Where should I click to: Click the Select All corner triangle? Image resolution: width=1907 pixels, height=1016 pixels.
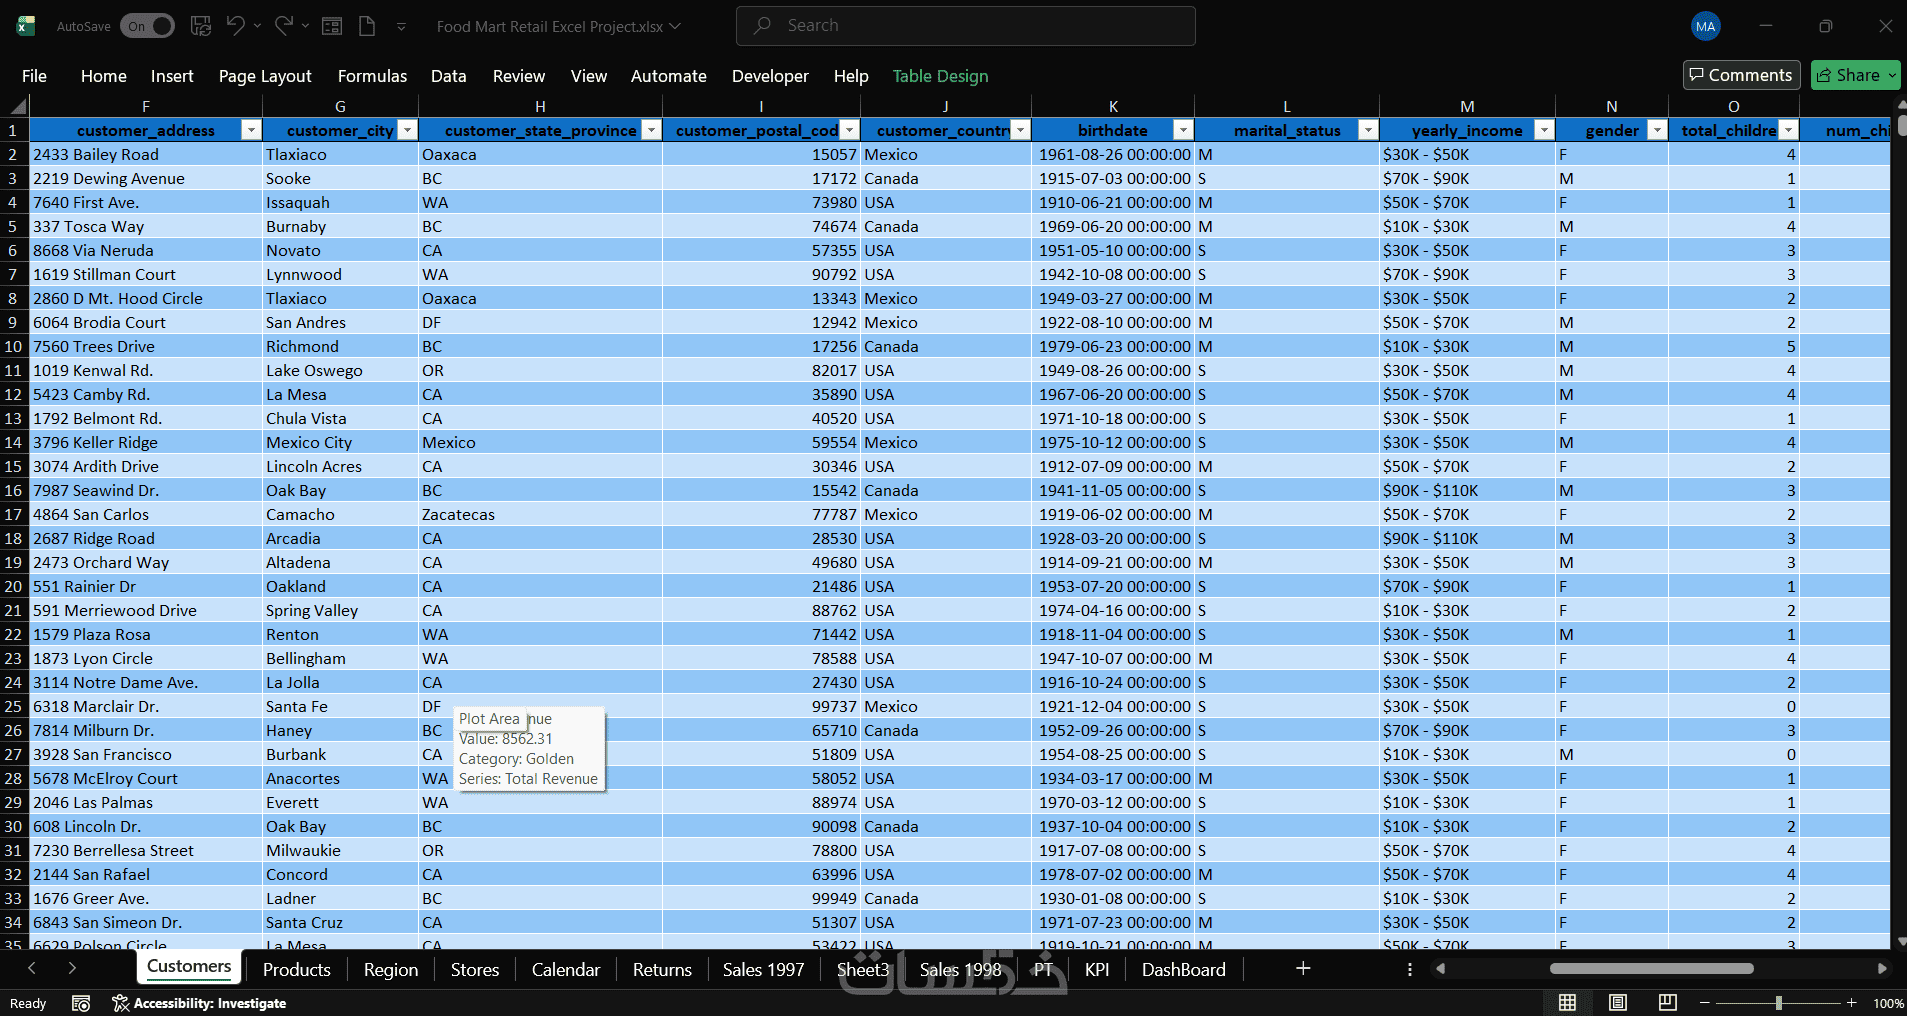(x=18, y=106)
